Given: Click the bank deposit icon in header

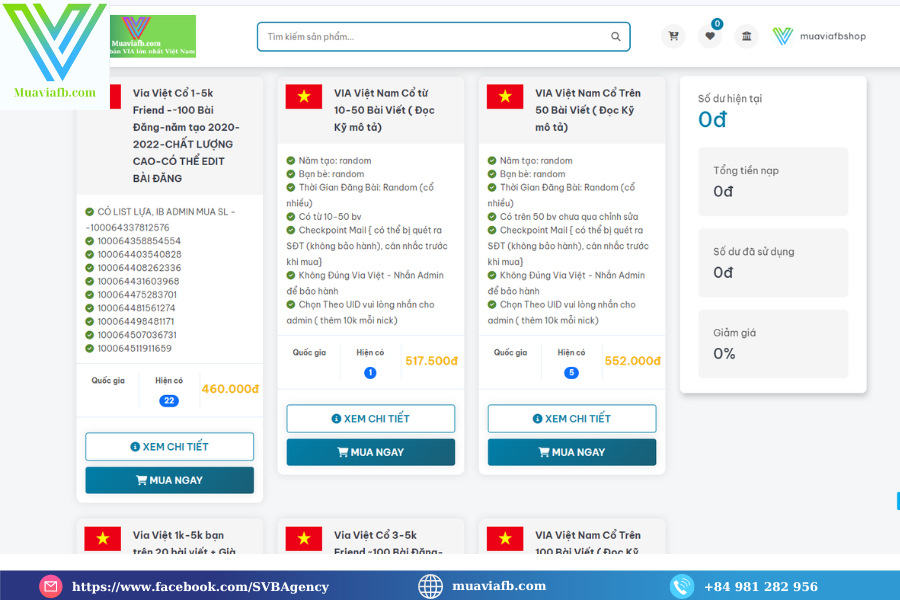Looking at the screenshot, I should click(746, 36).
